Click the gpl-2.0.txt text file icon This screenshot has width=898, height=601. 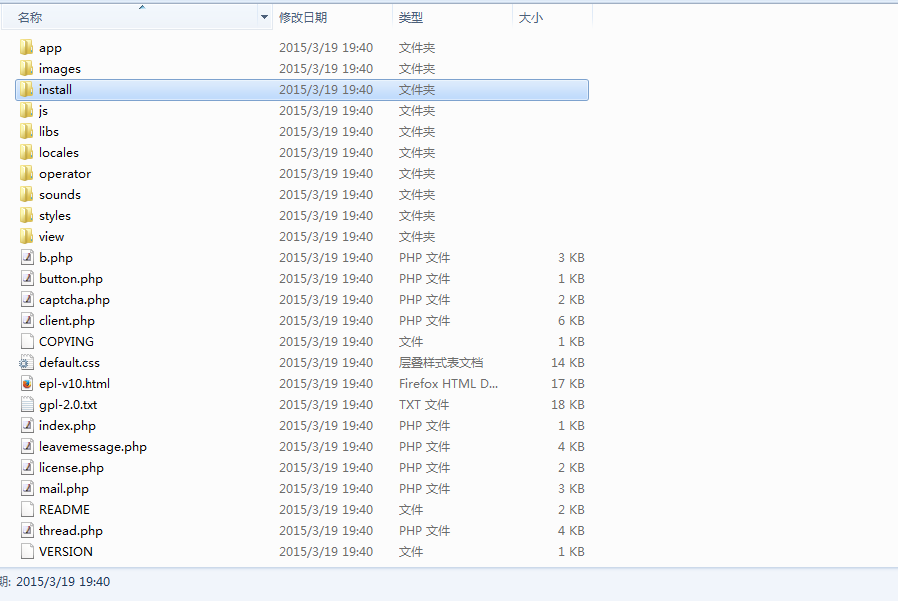point(27,404)
